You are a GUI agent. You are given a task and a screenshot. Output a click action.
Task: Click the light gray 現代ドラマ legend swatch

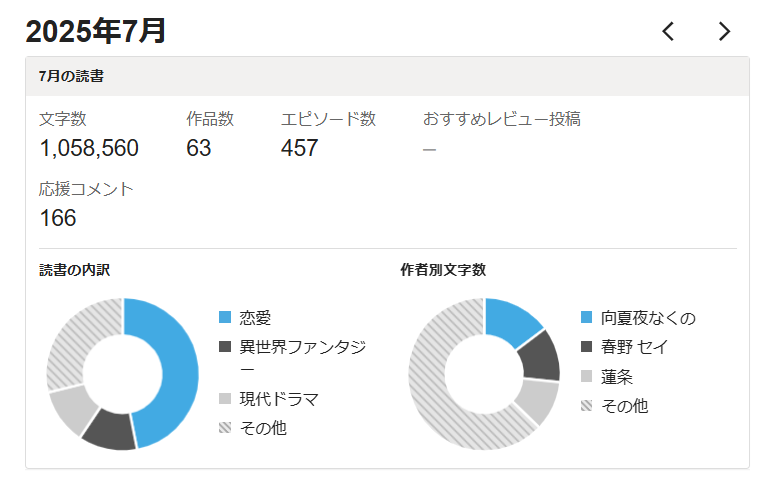(225, 399)
